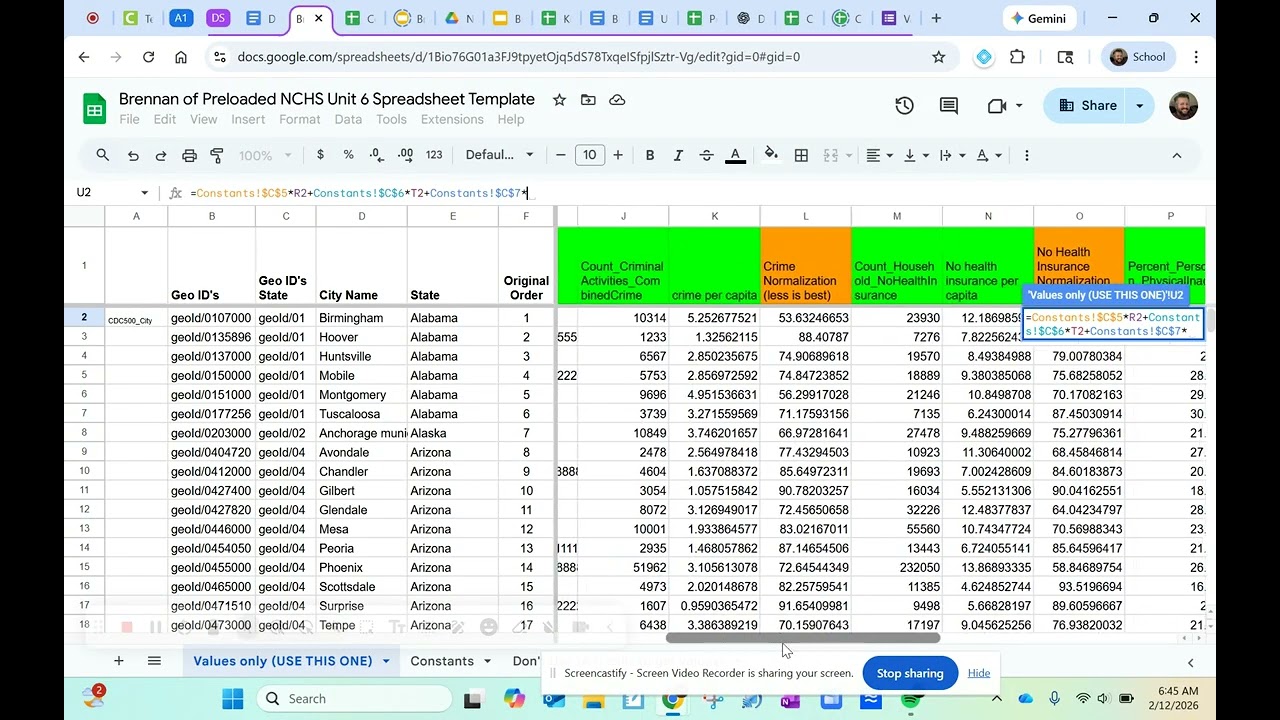
Task: Open the Help menu
Action: [x=511, y=119]
